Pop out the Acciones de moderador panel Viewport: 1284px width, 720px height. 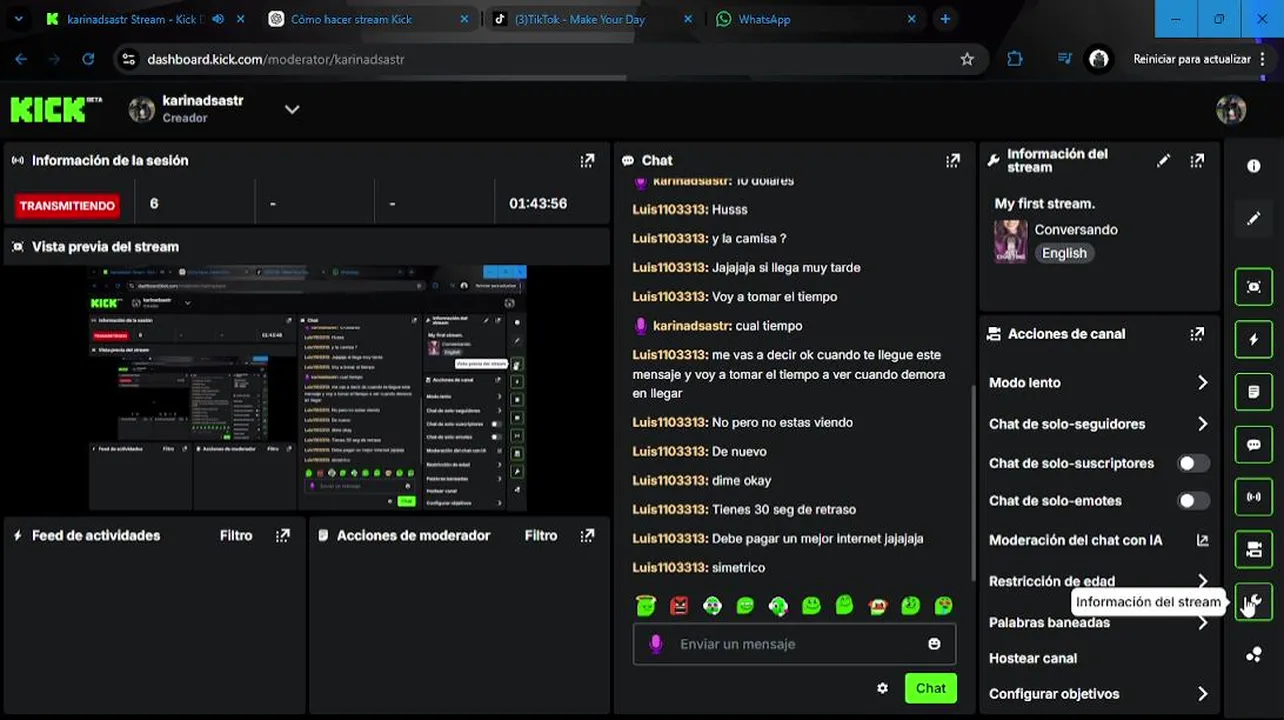[x=587, y=535]
